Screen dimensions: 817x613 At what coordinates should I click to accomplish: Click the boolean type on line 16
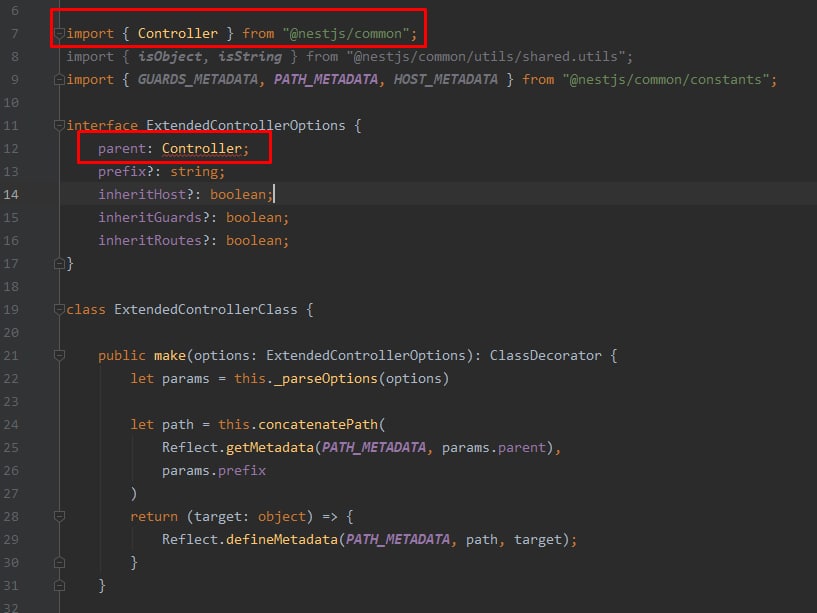[254, 240]
